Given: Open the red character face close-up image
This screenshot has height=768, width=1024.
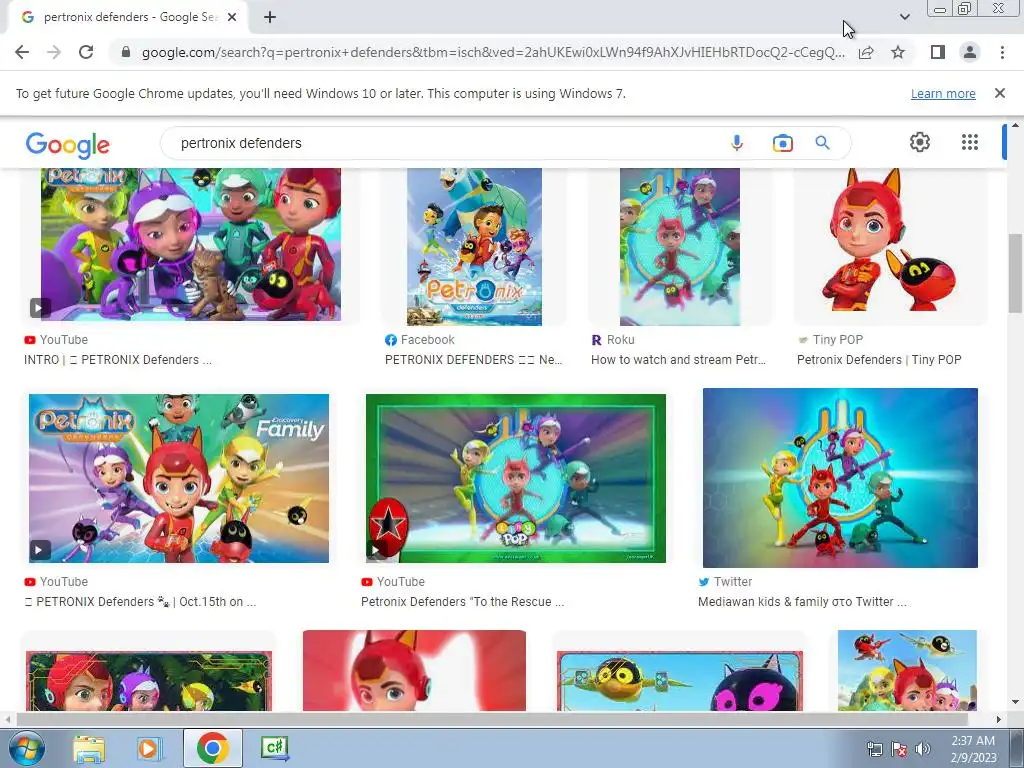Looking at the screenshot, I should [414, 671].
